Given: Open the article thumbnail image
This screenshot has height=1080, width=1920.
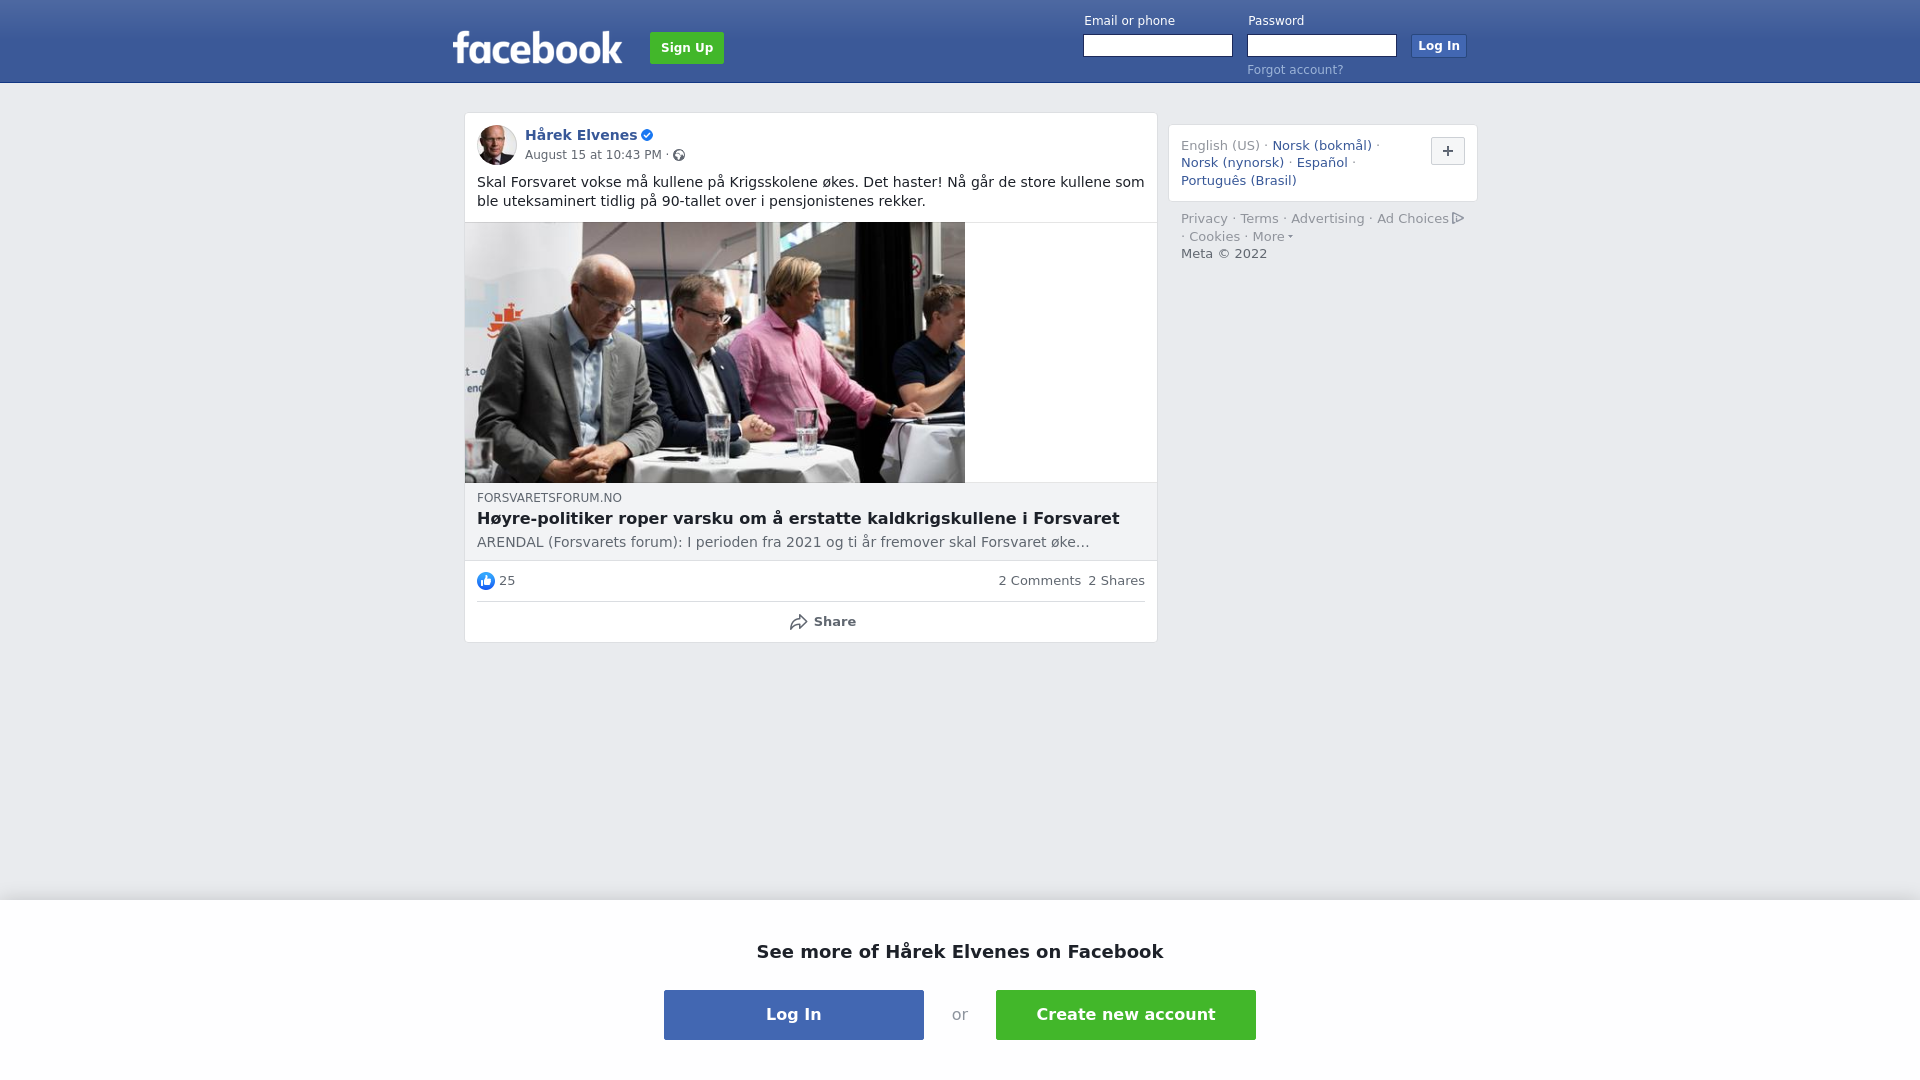Looking at the screenshot, I should coord(715,352).
